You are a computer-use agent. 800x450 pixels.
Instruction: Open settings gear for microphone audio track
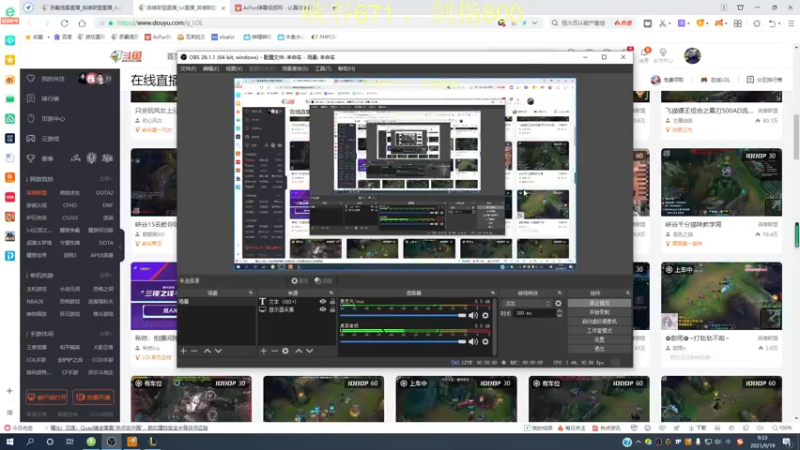click(485, 315)
